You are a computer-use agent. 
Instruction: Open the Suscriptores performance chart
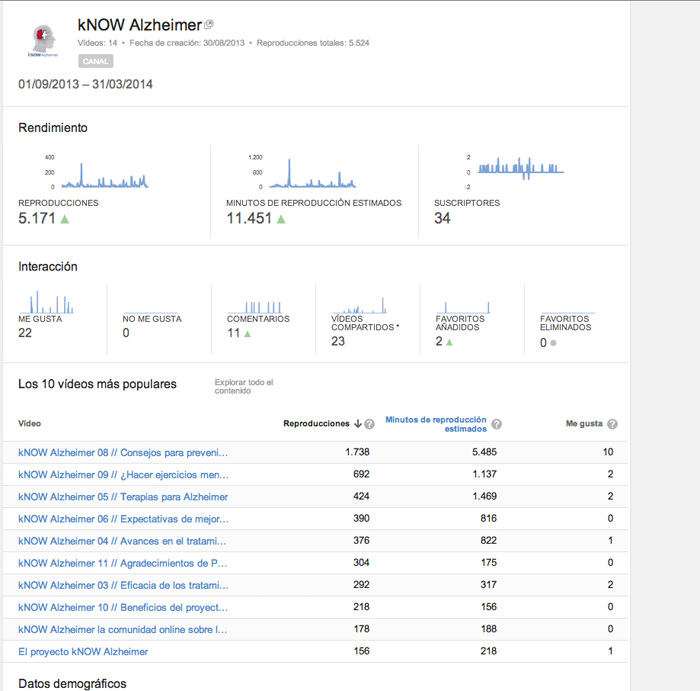514,172
